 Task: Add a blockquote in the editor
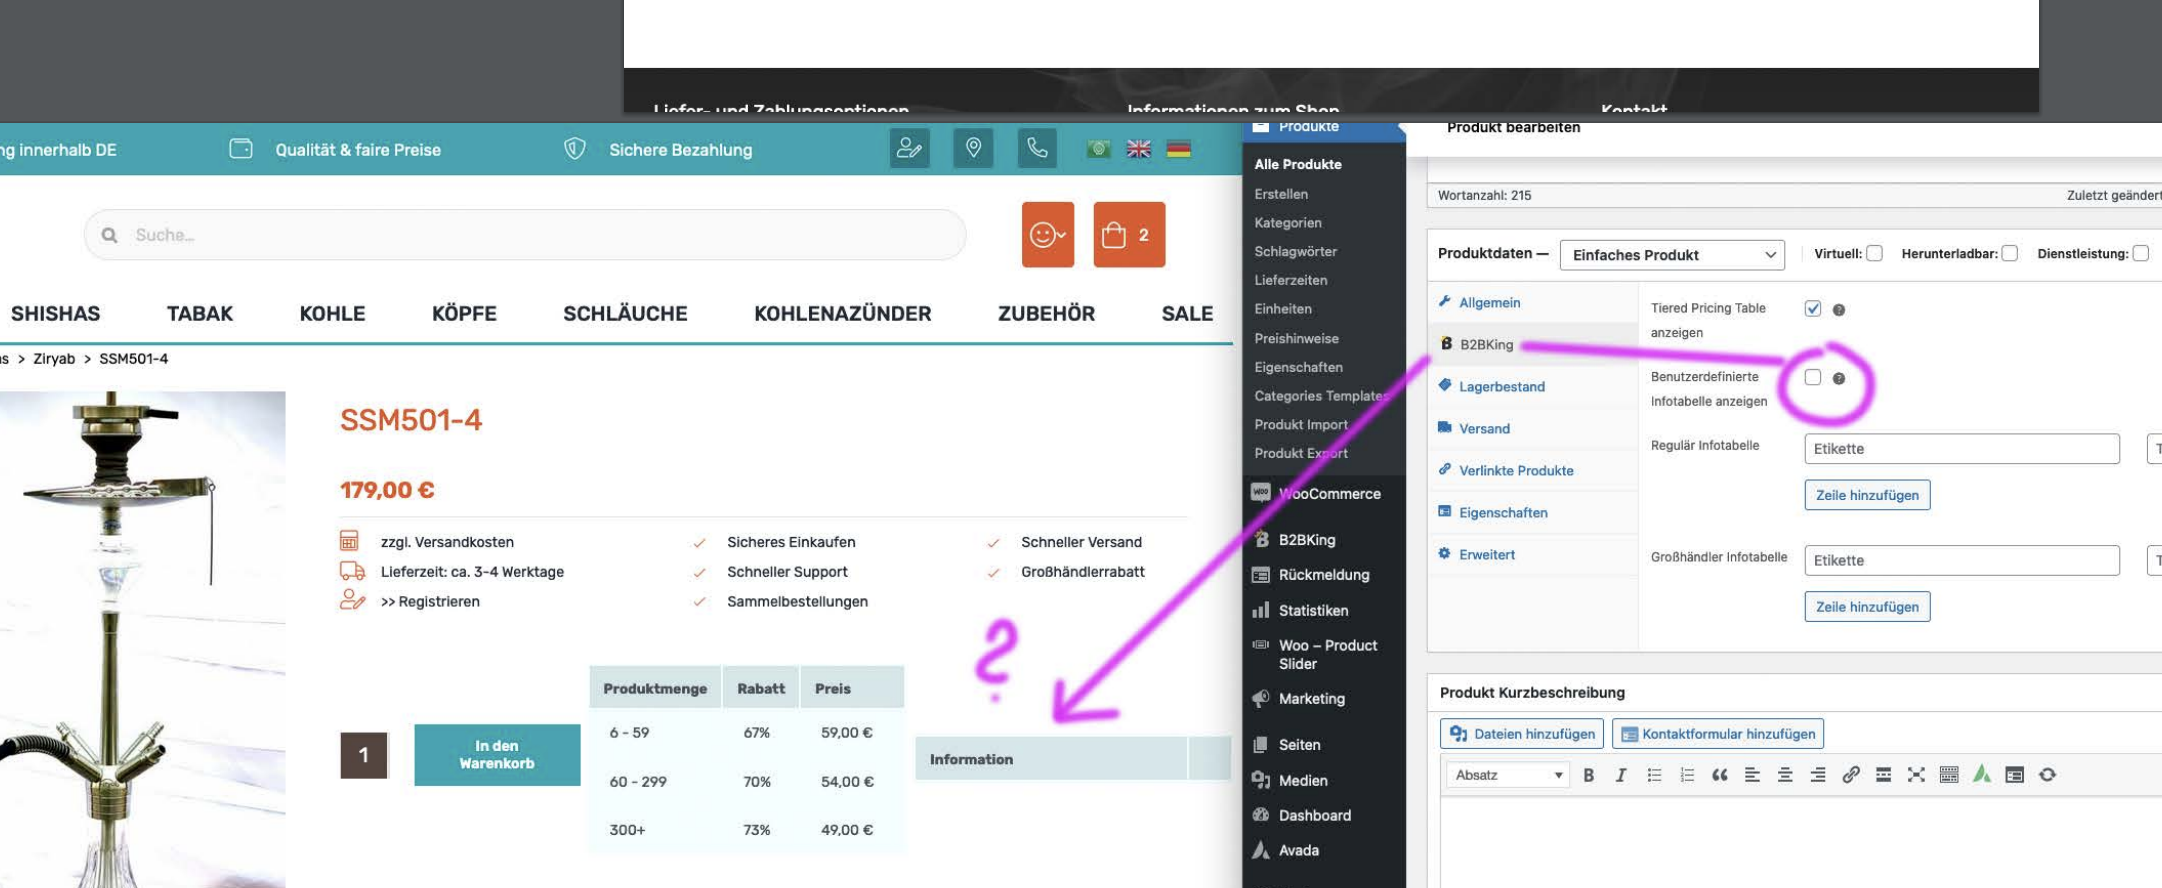click(x=1719, y=775)
